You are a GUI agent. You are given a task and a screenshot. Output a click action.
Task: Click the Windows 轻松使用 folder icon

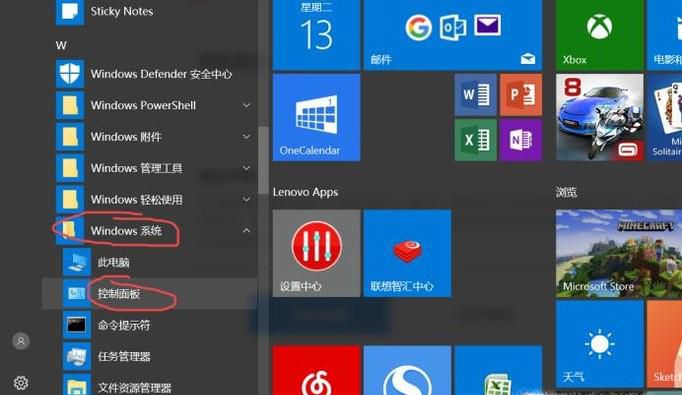[70, 199]
